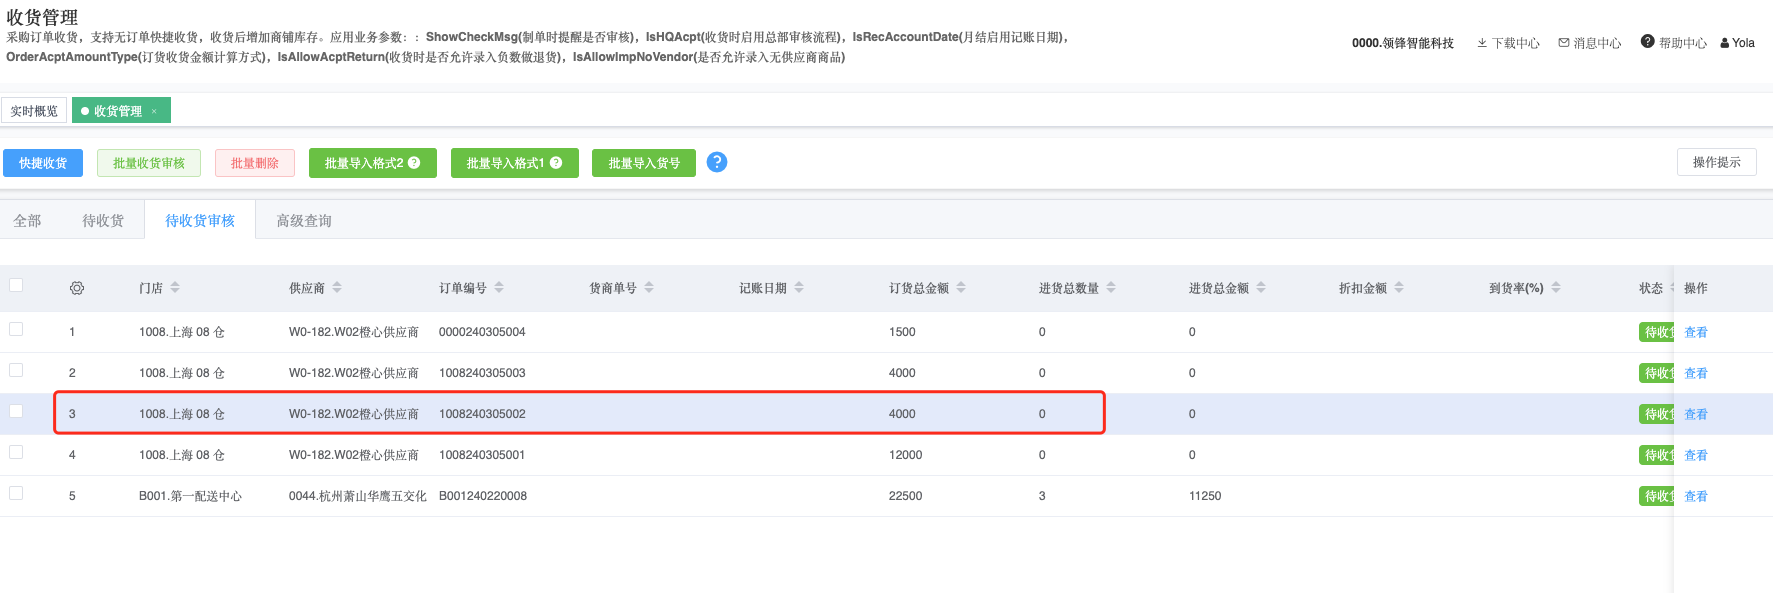Click 查看 for order 1008240305002
Viewport: 1773px width, 593px height.
click(x=1696, y=414)
